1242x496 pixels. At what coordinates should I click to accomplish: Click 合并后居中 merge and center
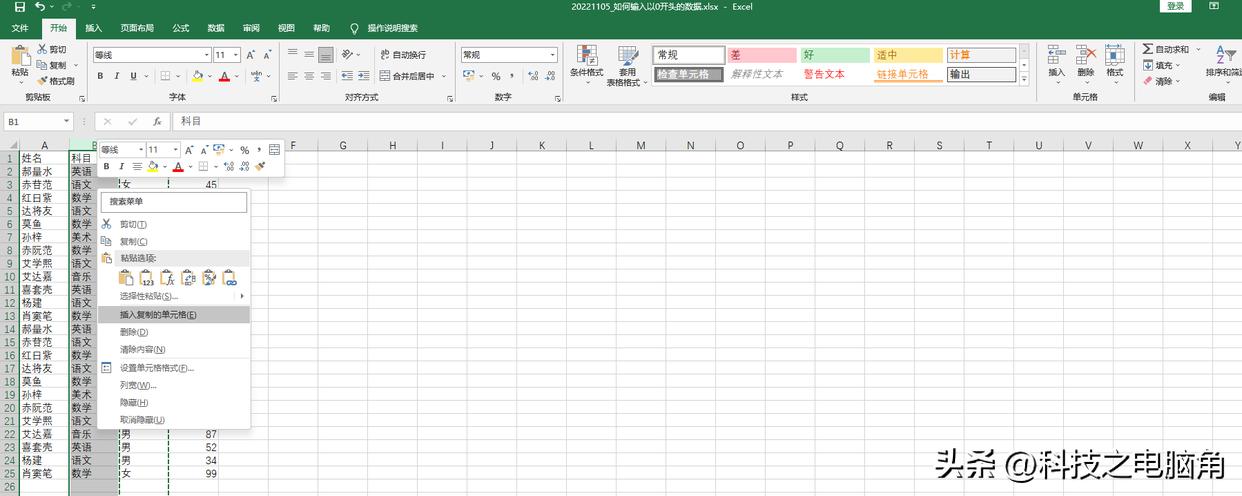[407, 76]
